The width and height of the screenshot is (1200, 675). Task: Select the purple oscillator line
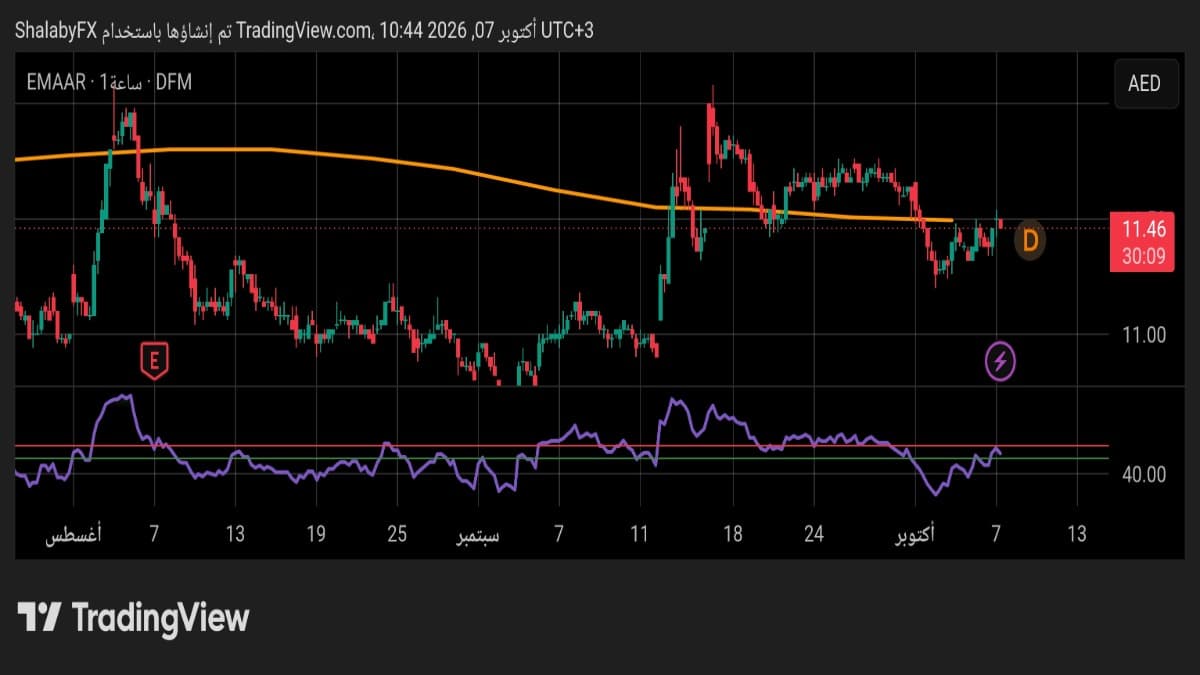point(508,445)
